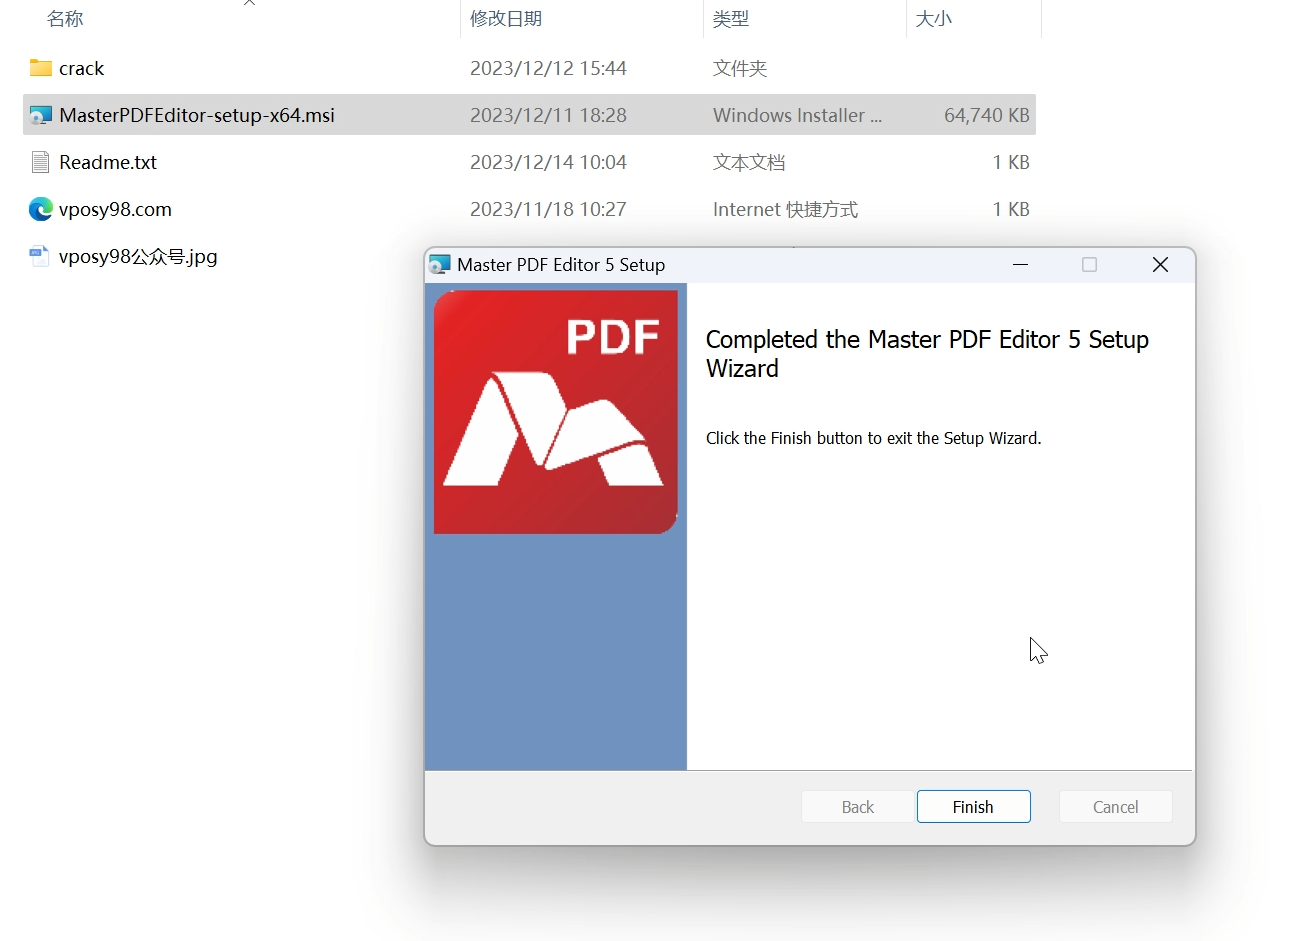The image size is (1293, 941).
Task: Maximize the Master PDF Editor Setup dialog
Action: click(1089, 265)
